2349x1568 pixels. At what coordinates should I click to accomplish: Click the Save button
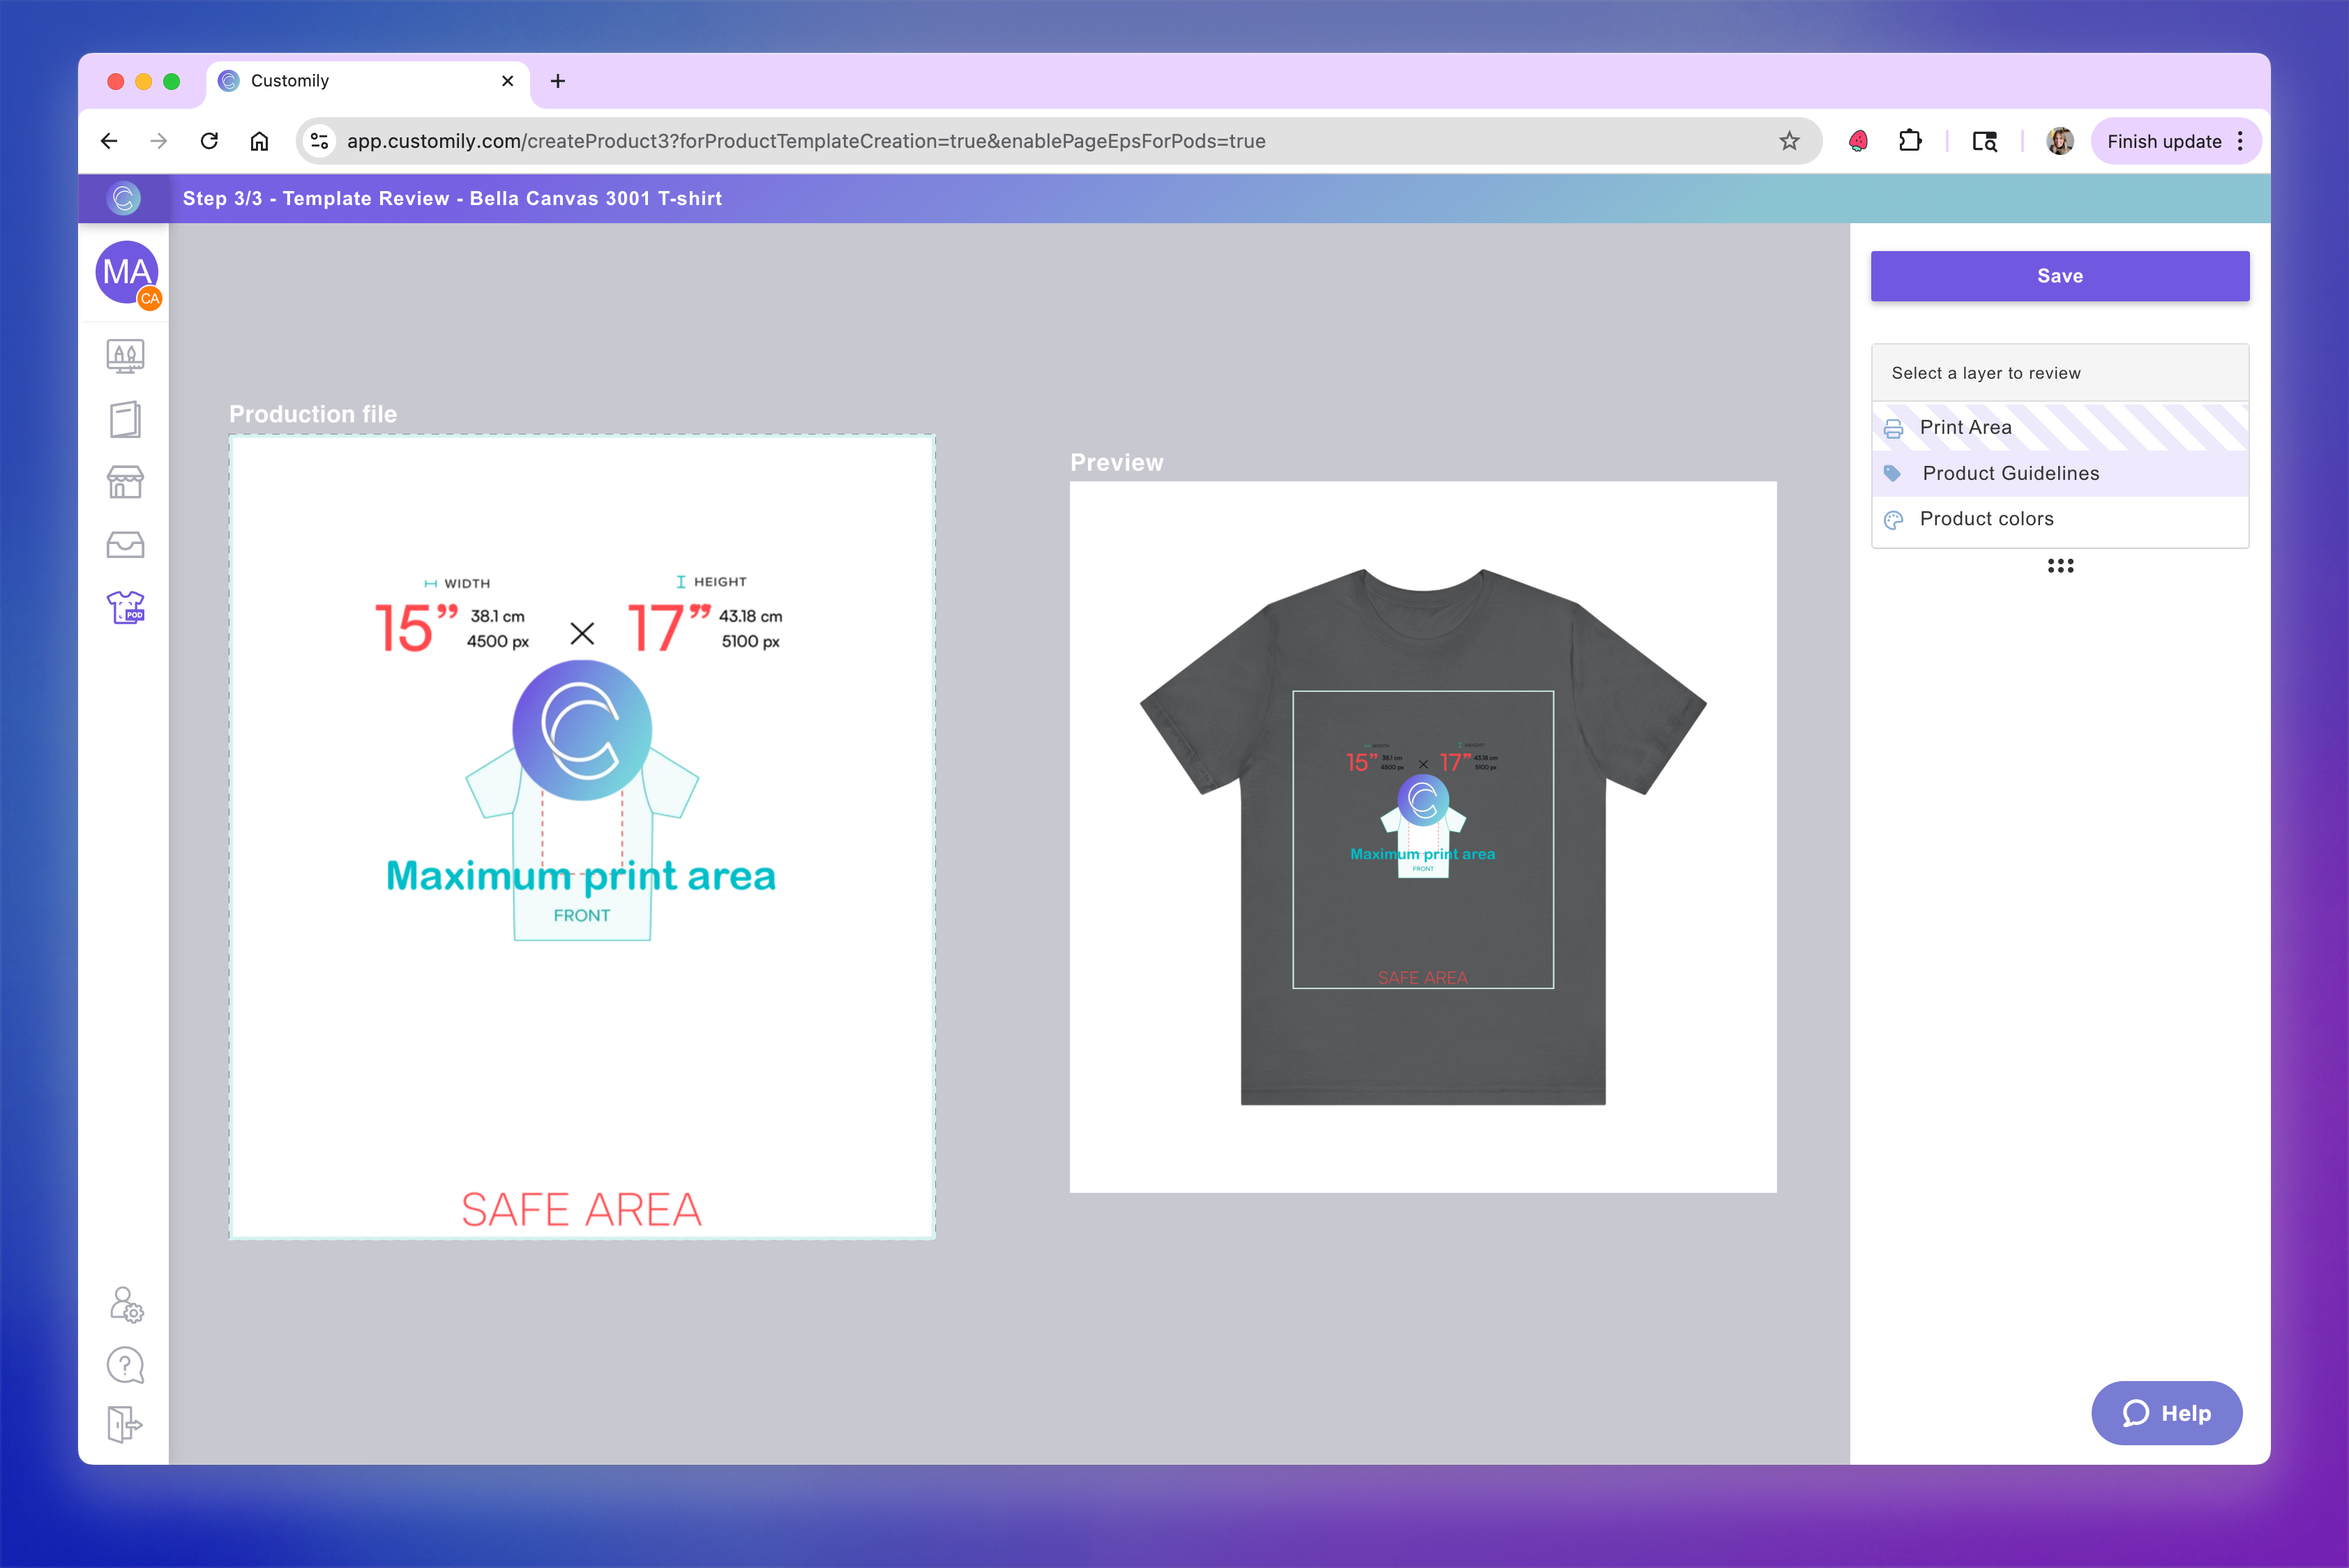point(2059,276)
